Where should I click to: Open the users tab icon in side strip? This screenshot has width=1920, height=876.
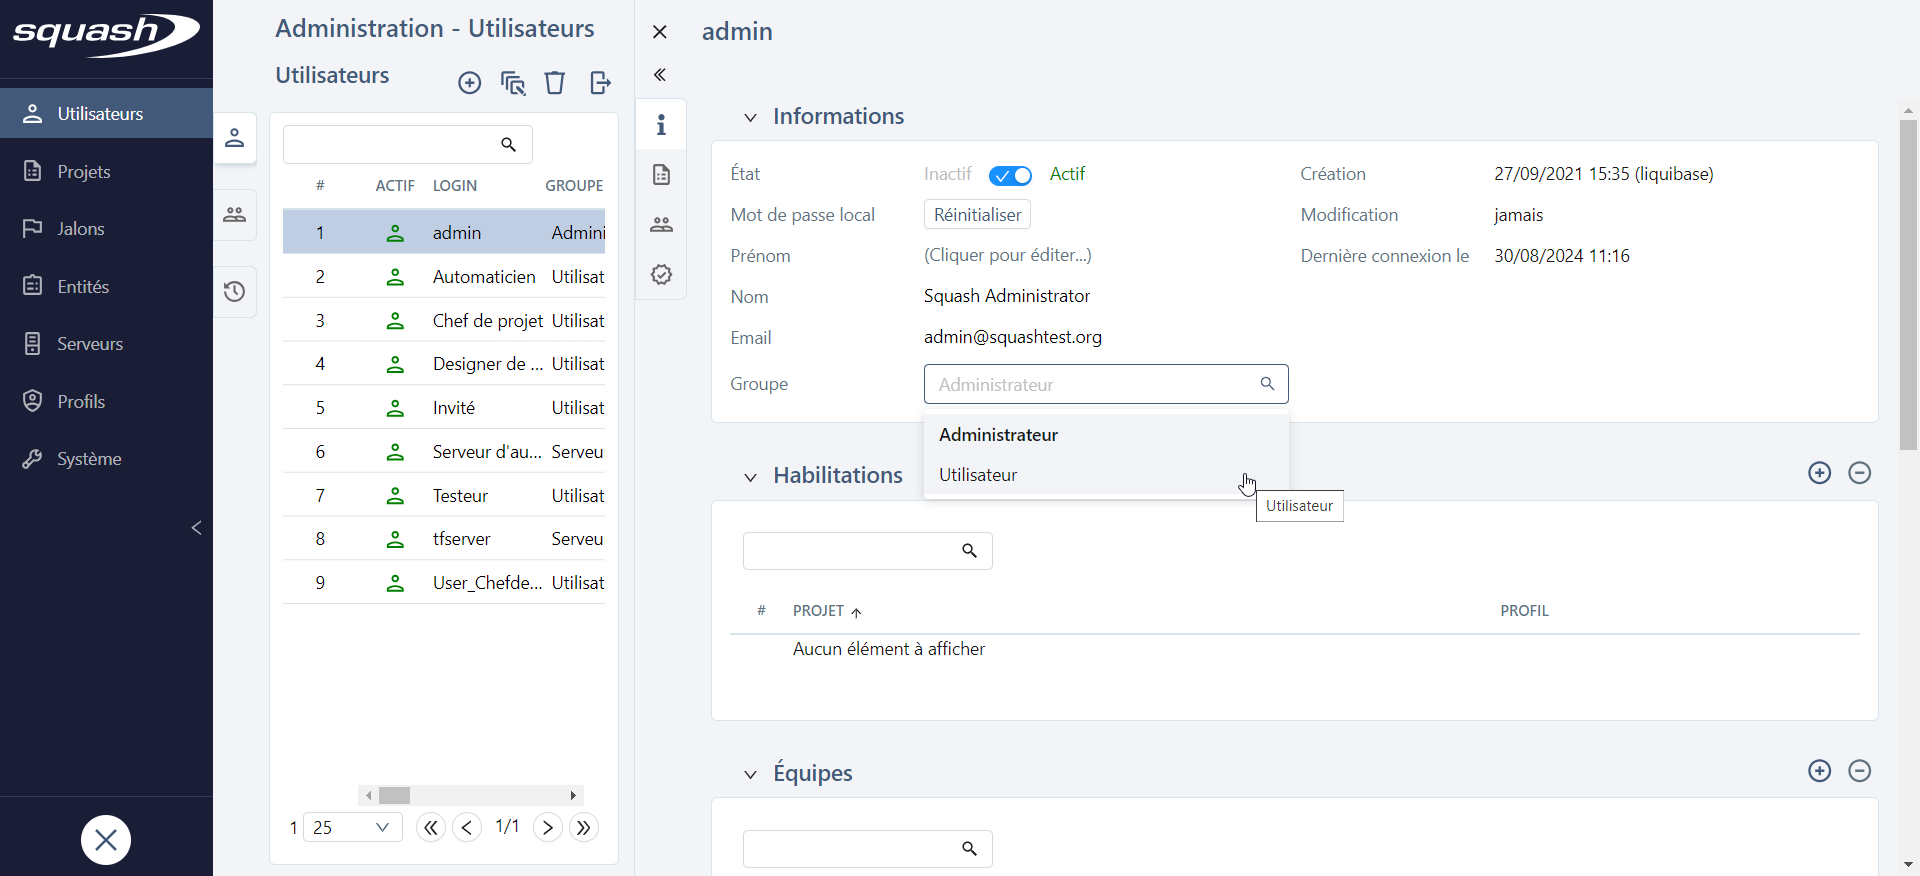pyautogui.click(x=235, y=138)
